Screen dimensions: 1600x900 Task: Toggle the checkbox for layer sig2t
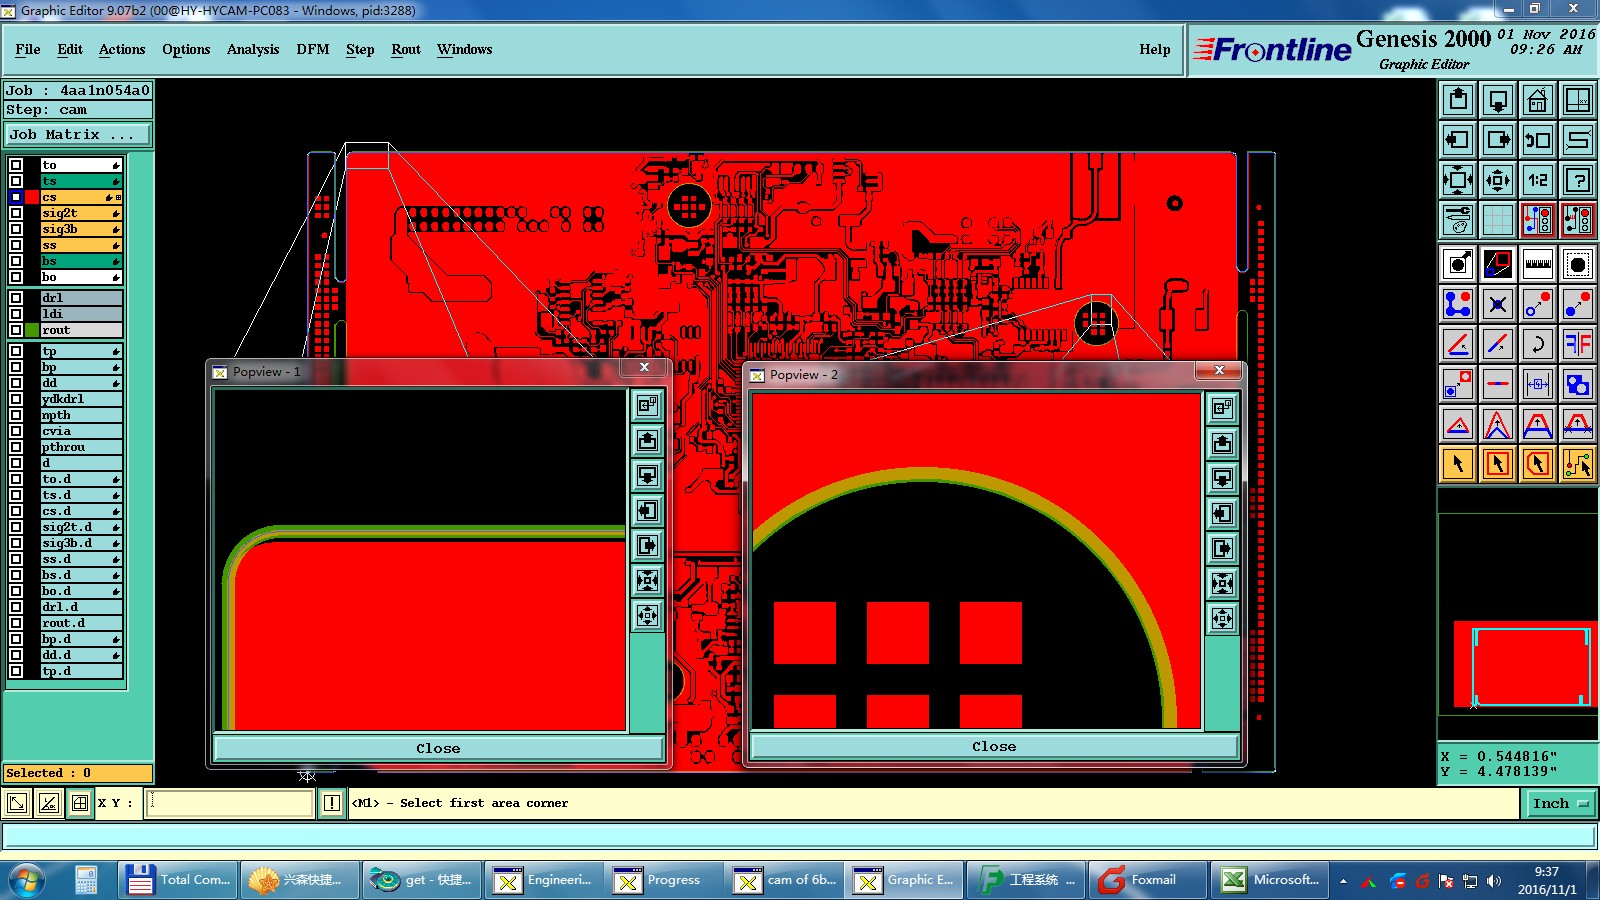click(16, 213)
